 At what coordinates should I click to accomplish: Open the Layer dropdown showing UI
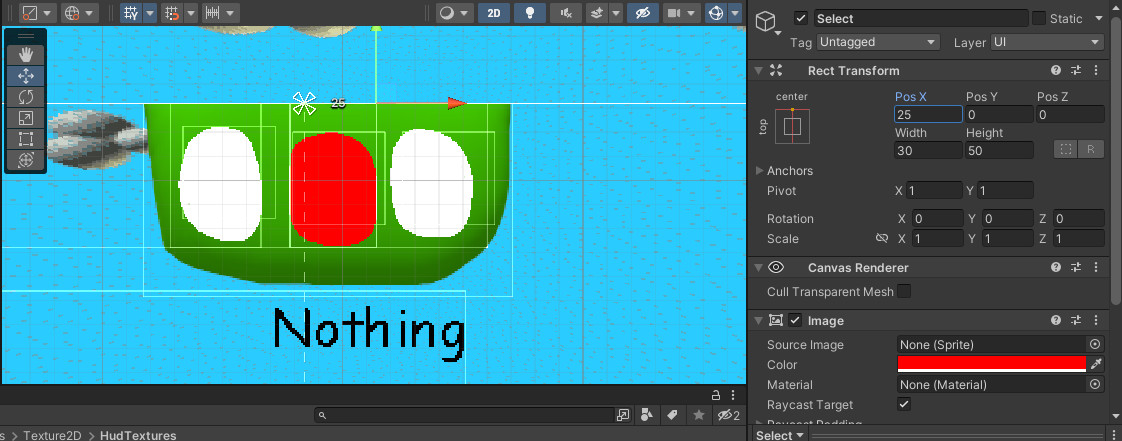point(1046,42)
